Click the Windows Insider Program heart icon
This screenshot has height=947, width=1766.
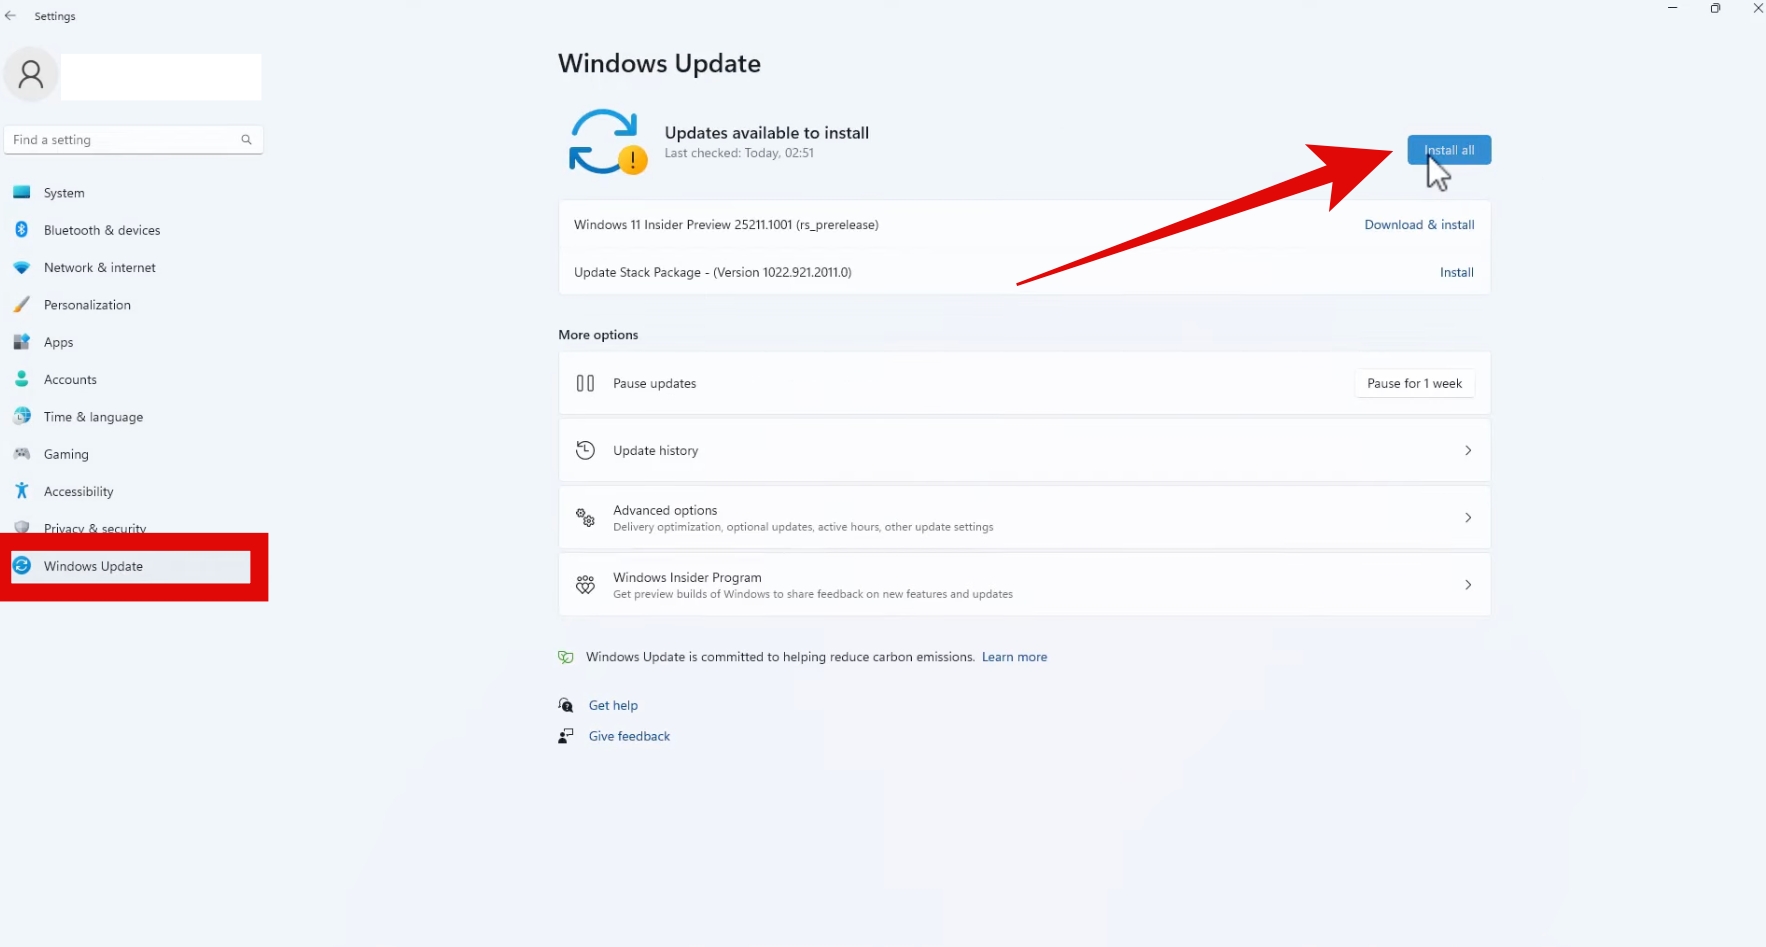click(585, 585)
